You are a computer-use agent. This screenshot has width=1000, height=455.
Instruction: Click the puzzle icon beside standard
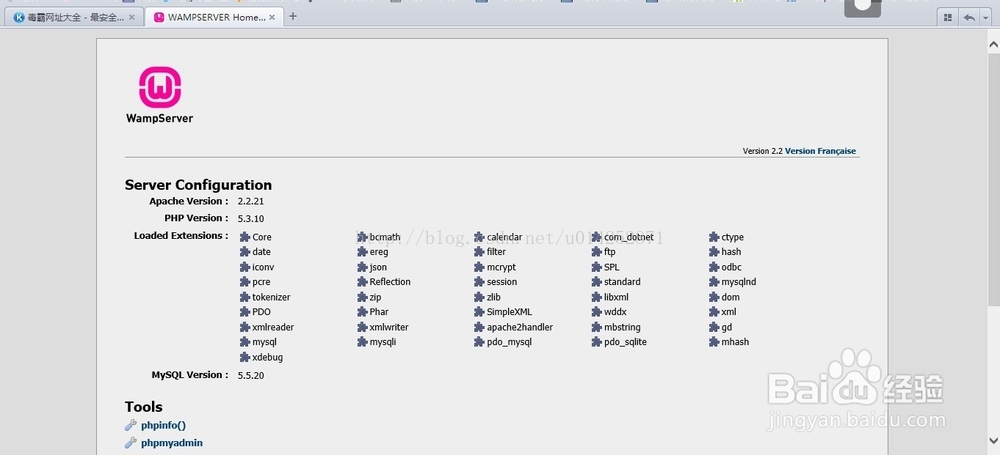pos(597,281)
